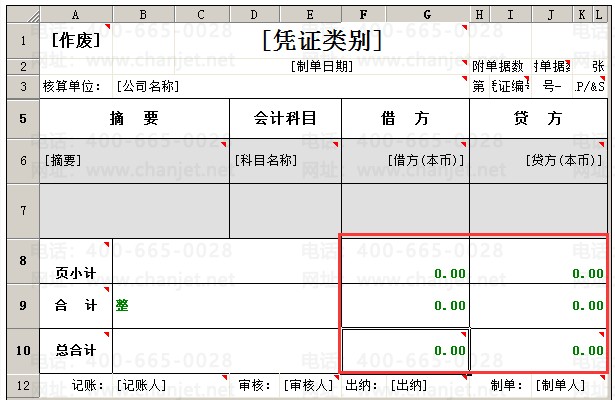Click the 第 cell in row 3
Viewport: 615px width, 400px height.
point(480,86)
